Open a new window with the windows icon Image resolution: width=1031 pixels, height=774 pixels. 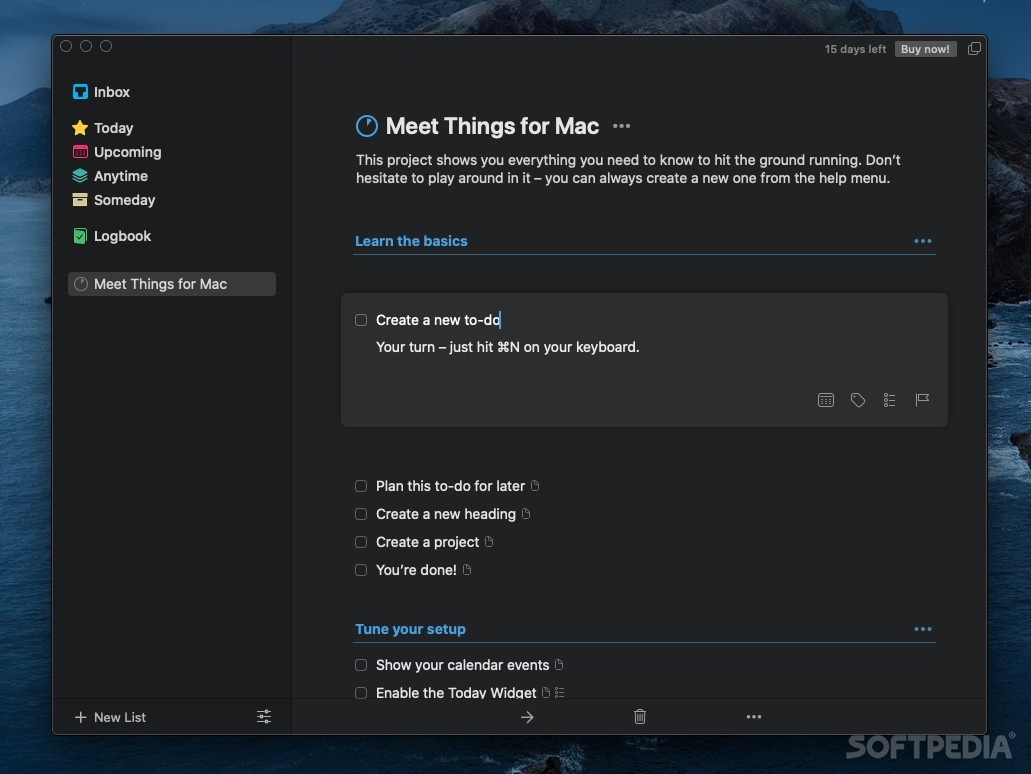pyautogui.click(x=974, y=49)
